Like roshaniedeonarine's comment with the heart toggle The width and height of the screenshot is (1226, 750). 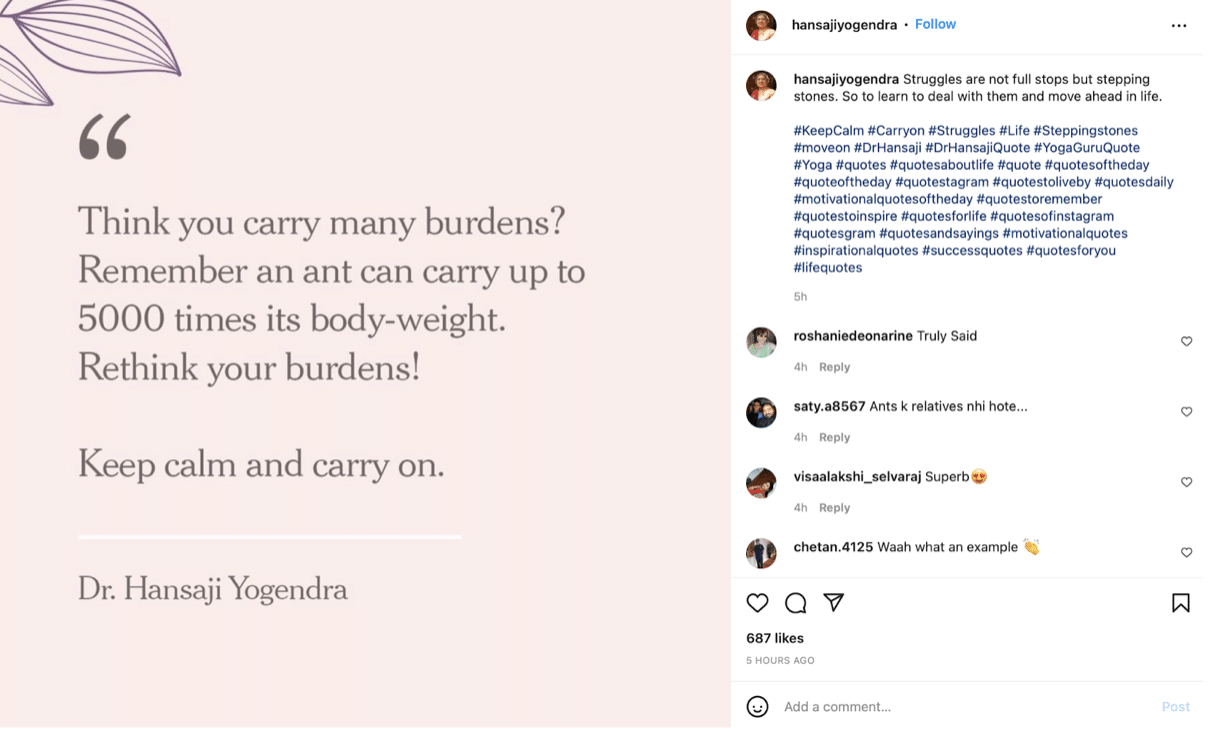(x=1186, y=341)
